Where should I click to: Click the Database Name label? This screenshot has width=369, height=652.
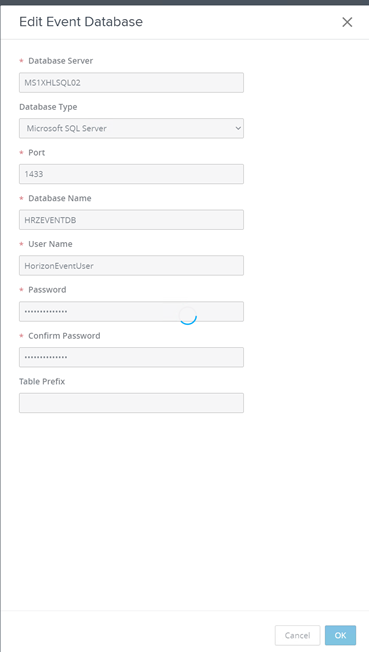click(x=60, y=198)
